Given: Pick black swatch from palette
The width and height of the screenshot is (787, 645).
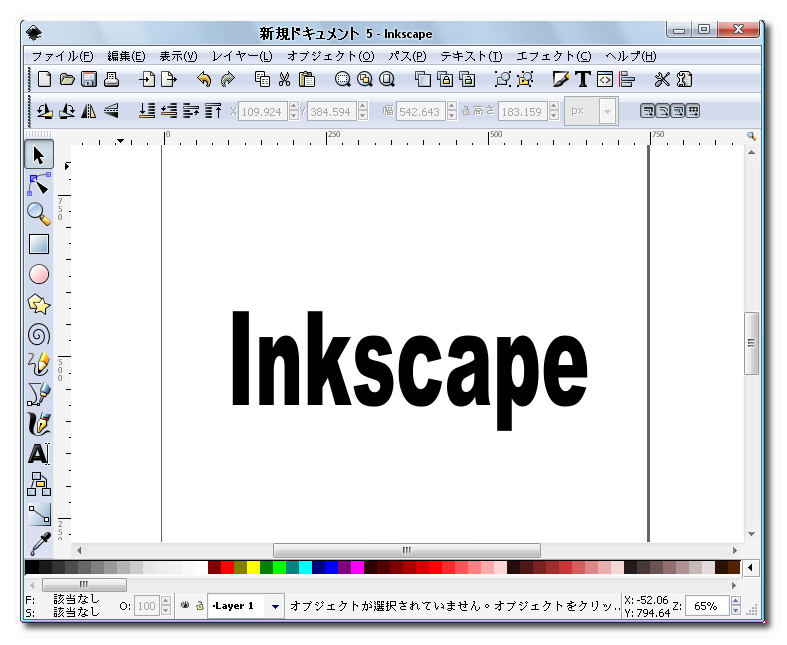Looking at the screenshot, I should pyautogui.click(x=31, y=568).
